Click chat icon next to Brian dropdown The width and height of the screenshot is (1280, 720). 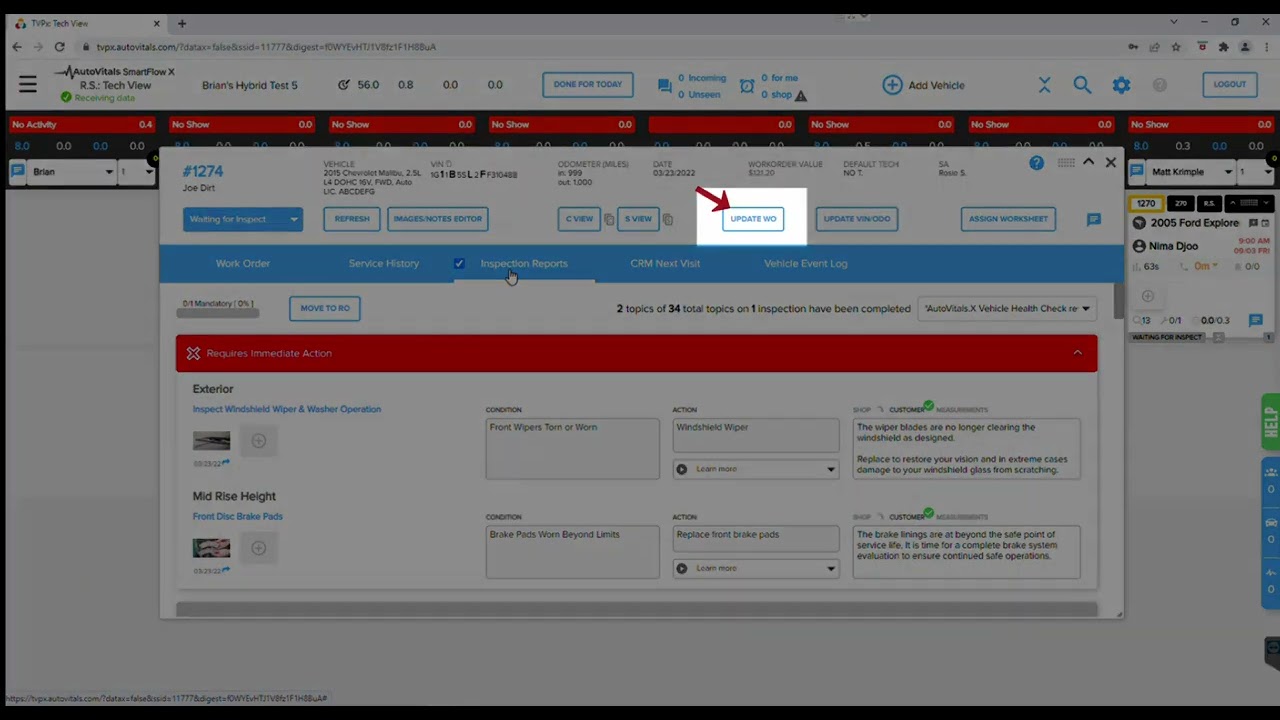pyautogui.click(x=17, y=172)
